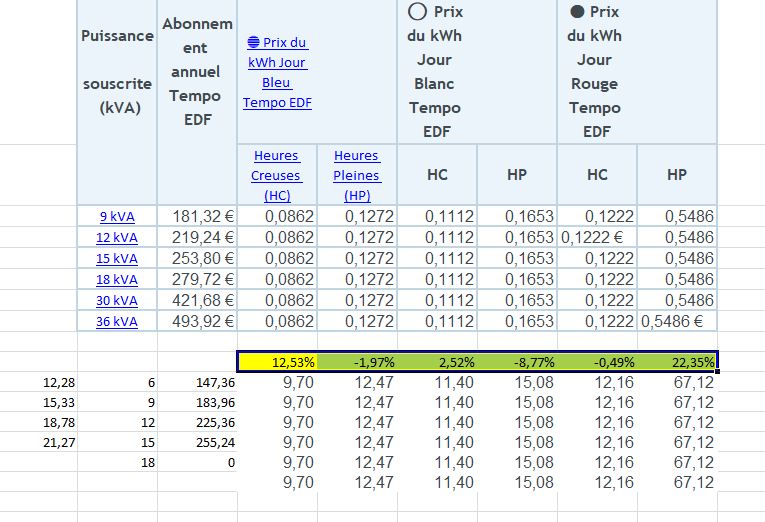Select the green cell showing -0,49%

[x=597, y=362]
